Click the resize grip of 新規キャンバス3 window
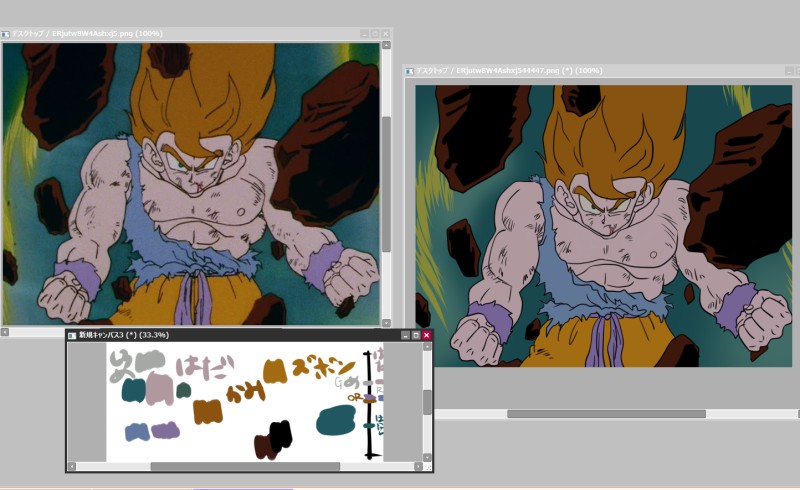 coord(428,467)
